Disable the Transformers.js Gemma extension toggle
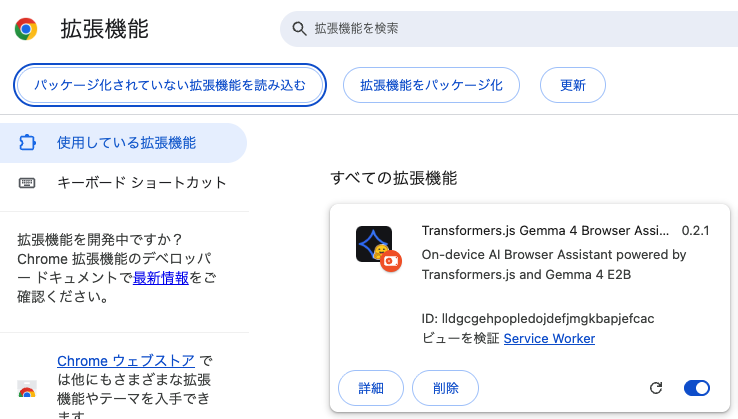The width and height of the screenshot is (738, 419). [x=697, y=388]
